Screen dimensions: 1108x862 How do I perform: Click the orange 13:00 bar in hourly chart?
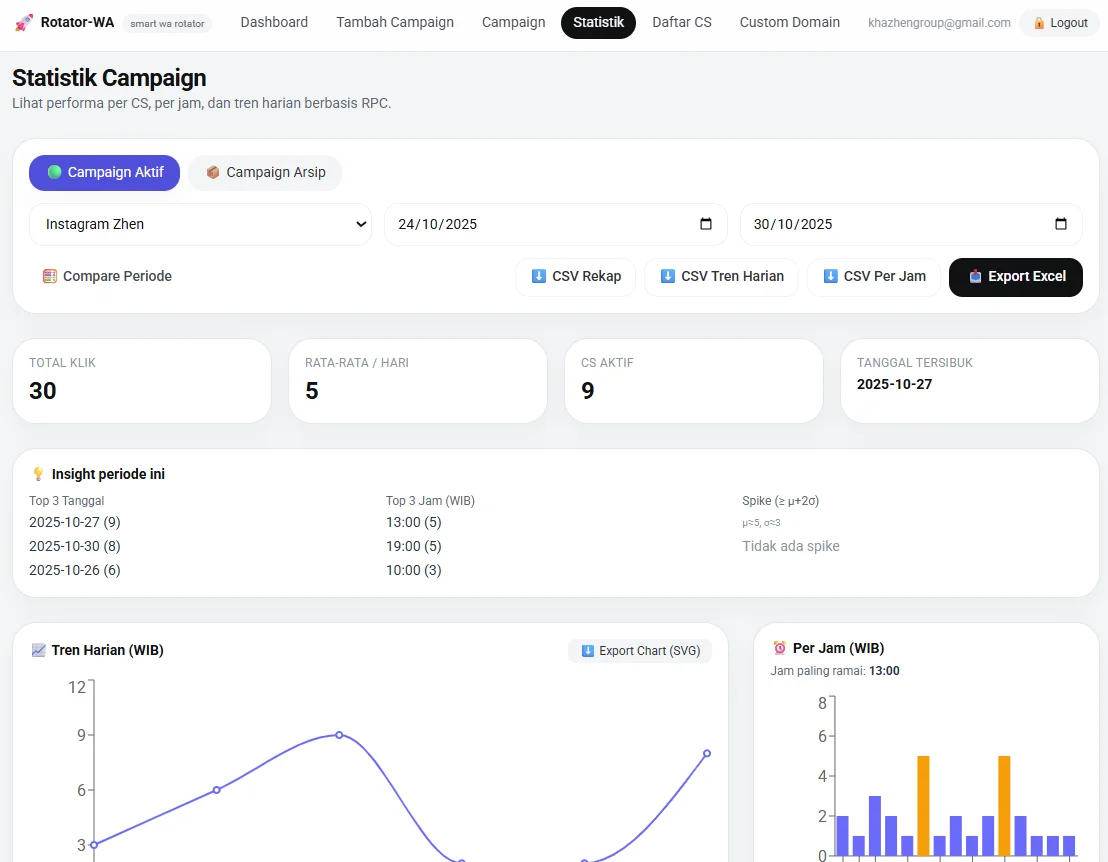[923, 805]
